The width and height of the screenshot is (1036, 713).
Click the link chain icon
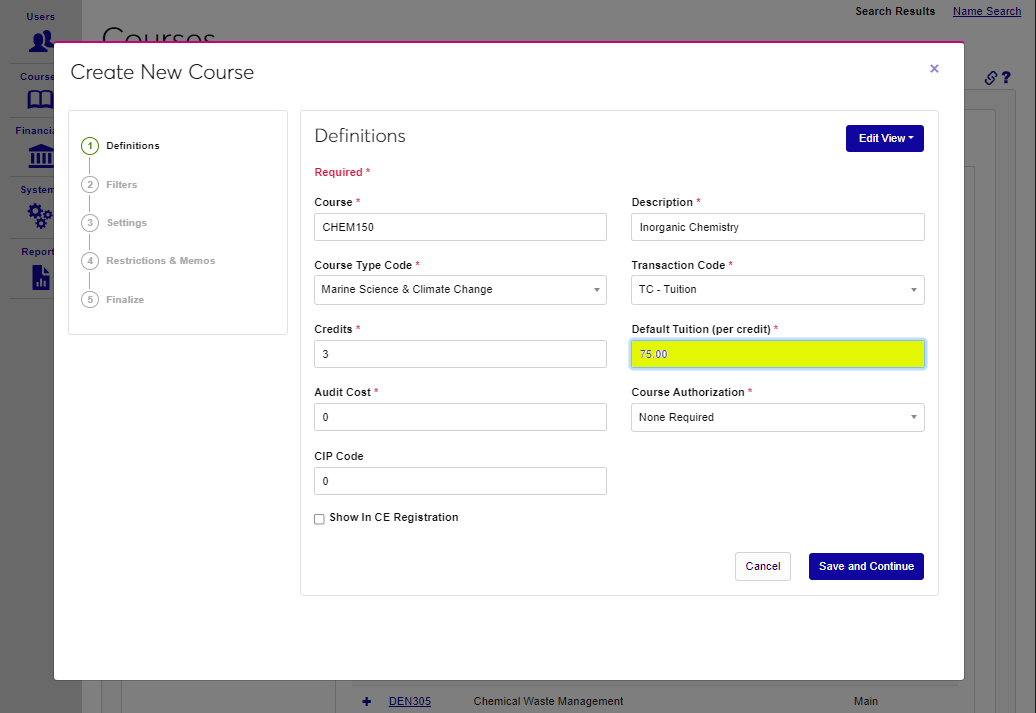tap(990, 78)
